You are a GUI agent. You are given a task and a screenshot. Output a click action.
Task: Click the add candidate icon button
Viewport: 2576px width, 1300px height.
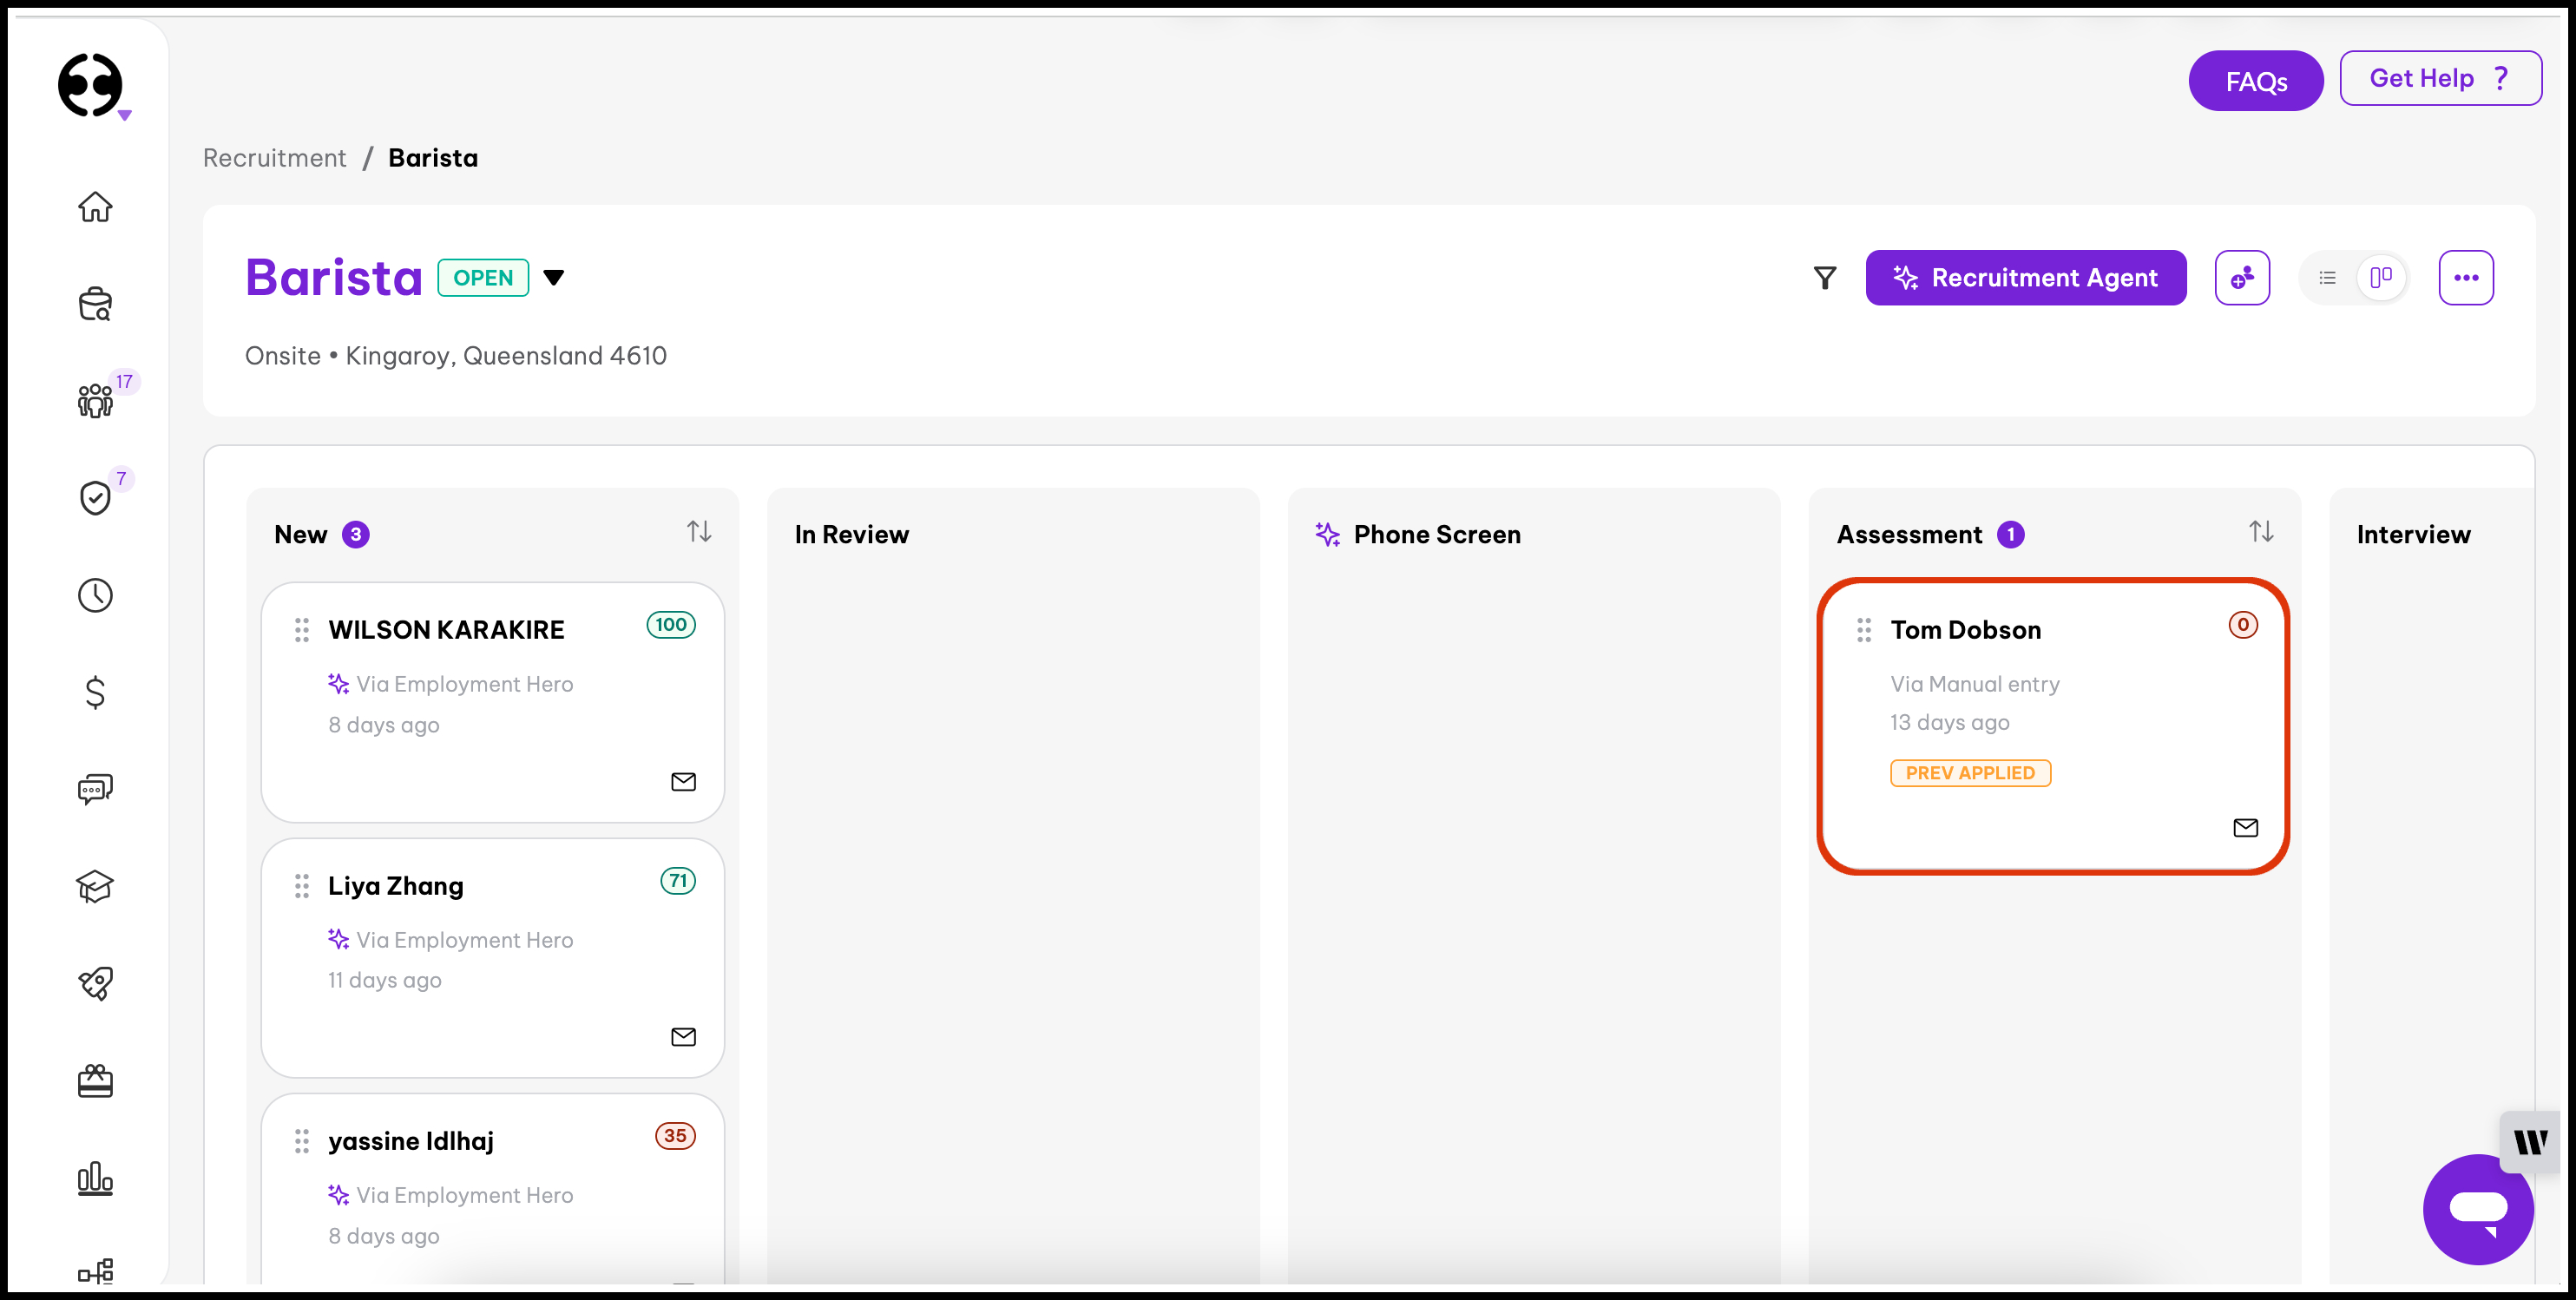(x=2241, y=278)
